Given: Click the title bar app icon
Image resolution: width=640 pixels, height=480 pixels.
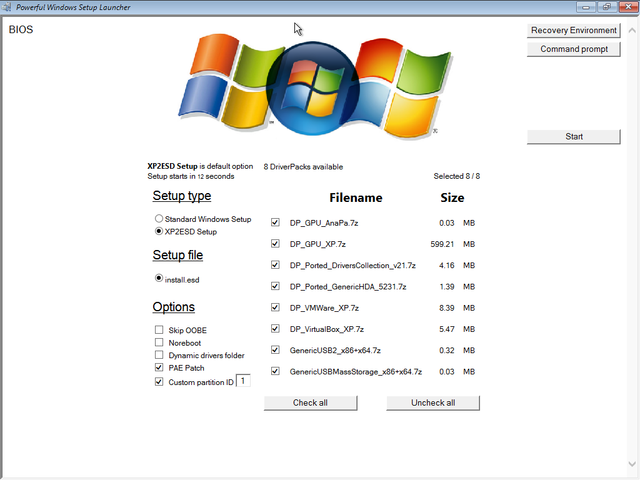Looking at the screenshot, I should pyautogui.click(x=8, y=7).
